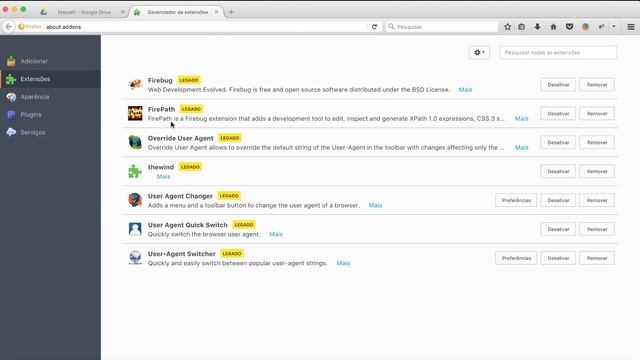Click the LEGADO badge next to thewind

point(190,167)
